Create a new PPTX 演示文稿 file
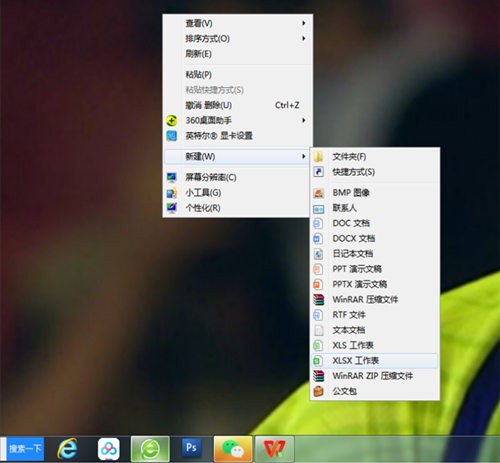This screenshot has width=500, height=463. (x=375, y=284)
